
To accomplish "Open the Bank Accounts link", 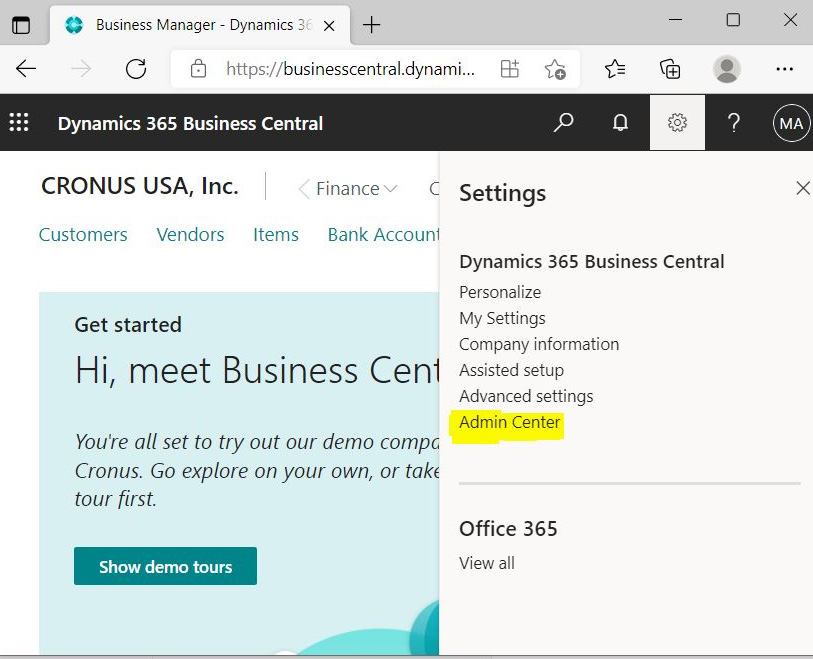I will [x=383, y=234].
